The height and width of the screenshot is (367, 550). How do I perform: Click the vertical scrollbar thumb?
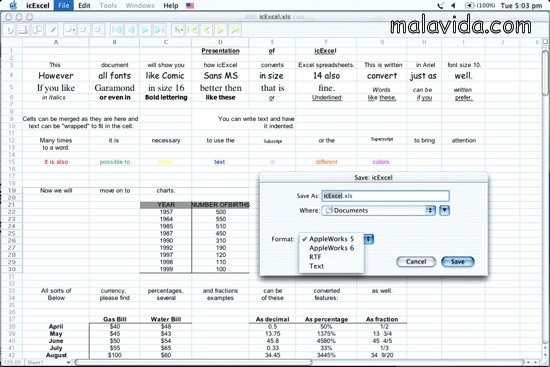(x=545, y=72)
